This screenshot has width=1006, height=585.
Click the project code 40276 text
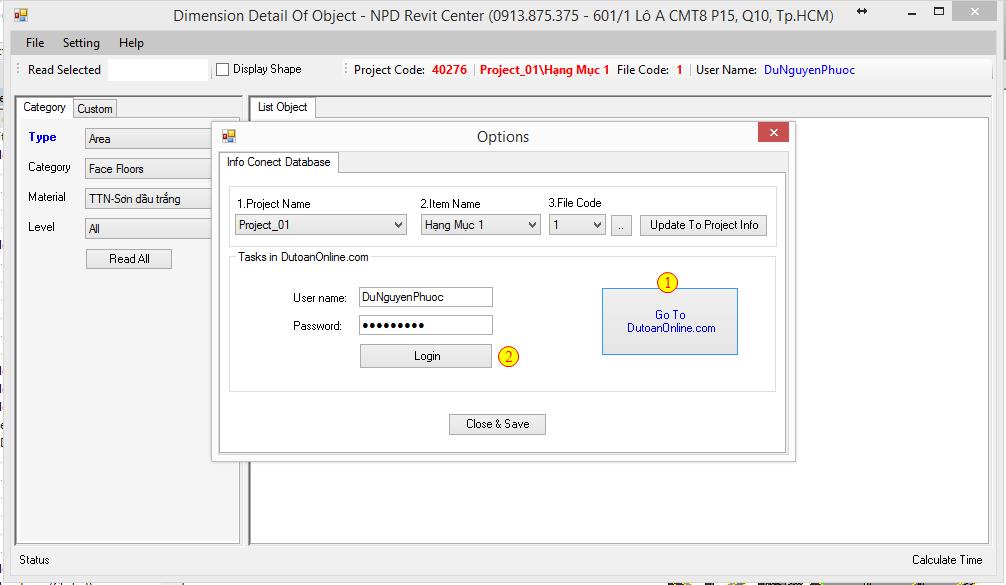coord(449,69)
